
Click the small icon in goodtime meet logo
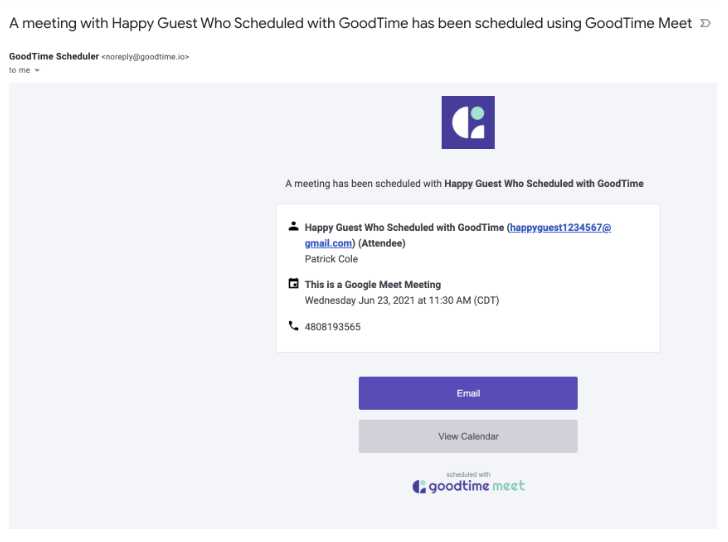(x=419, y=487)
